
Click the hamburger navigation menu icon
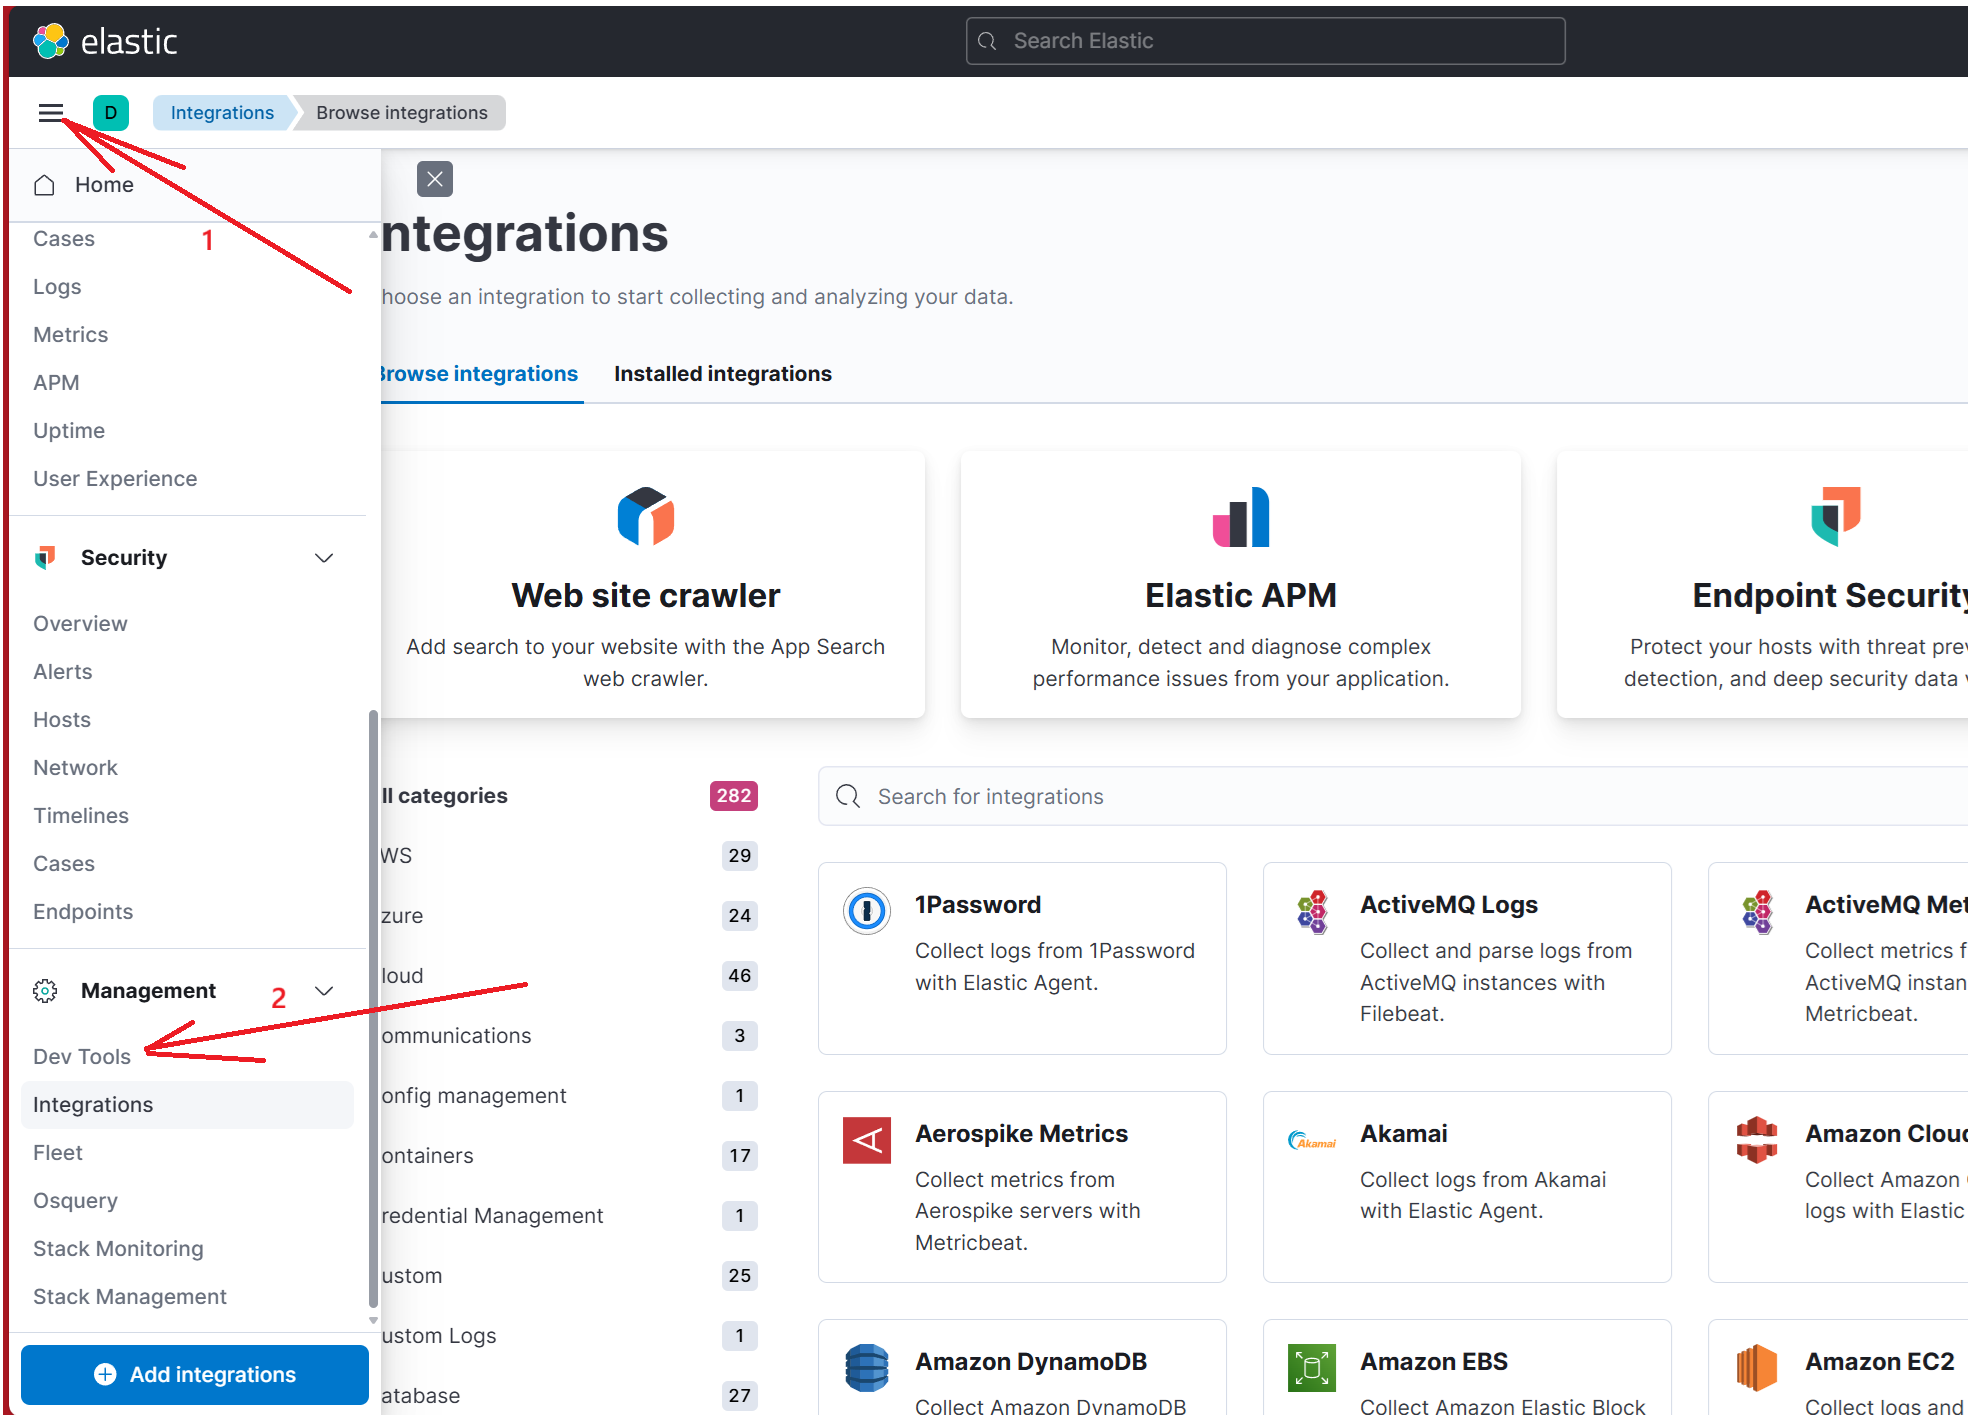coord(50,113)
